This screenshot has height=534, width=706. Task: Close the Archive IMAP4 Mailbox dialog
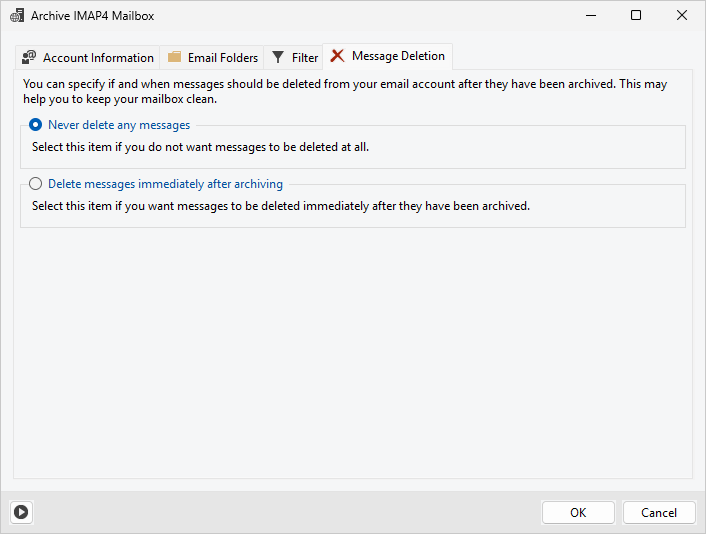(x=682, y=16)
